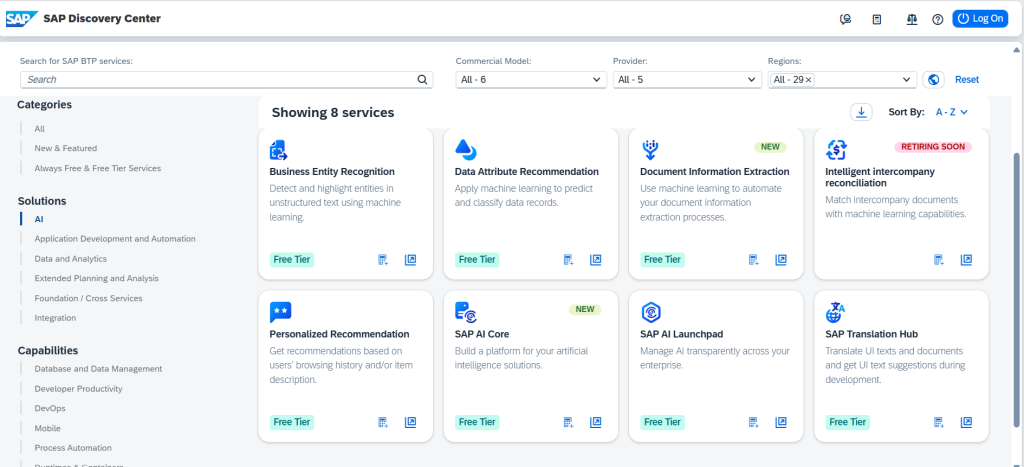
Task: Click the Log On button
Action: pos(980,19)
